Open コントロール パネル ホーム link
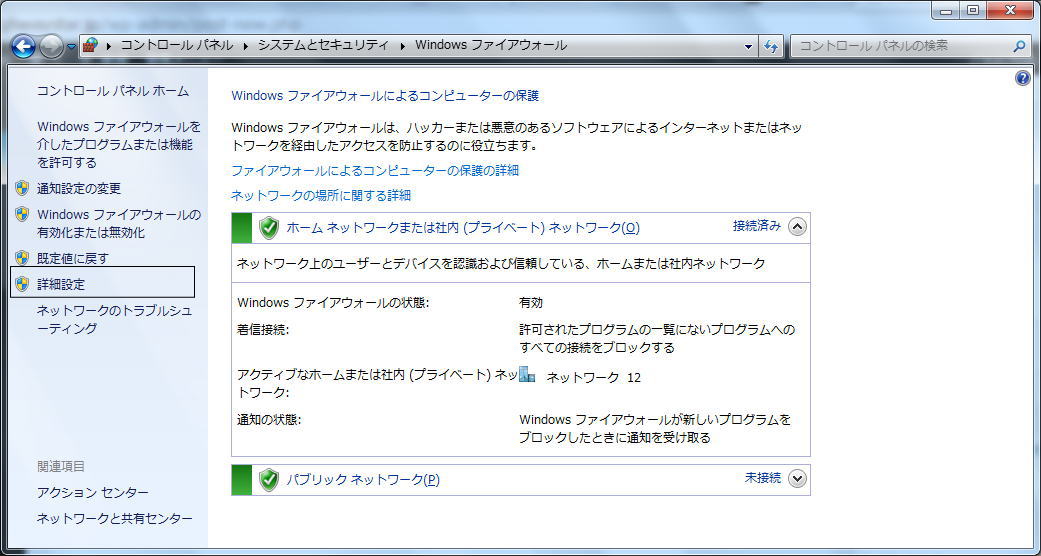The width and height of the screenshot is (1041, 556). (113, 91)
